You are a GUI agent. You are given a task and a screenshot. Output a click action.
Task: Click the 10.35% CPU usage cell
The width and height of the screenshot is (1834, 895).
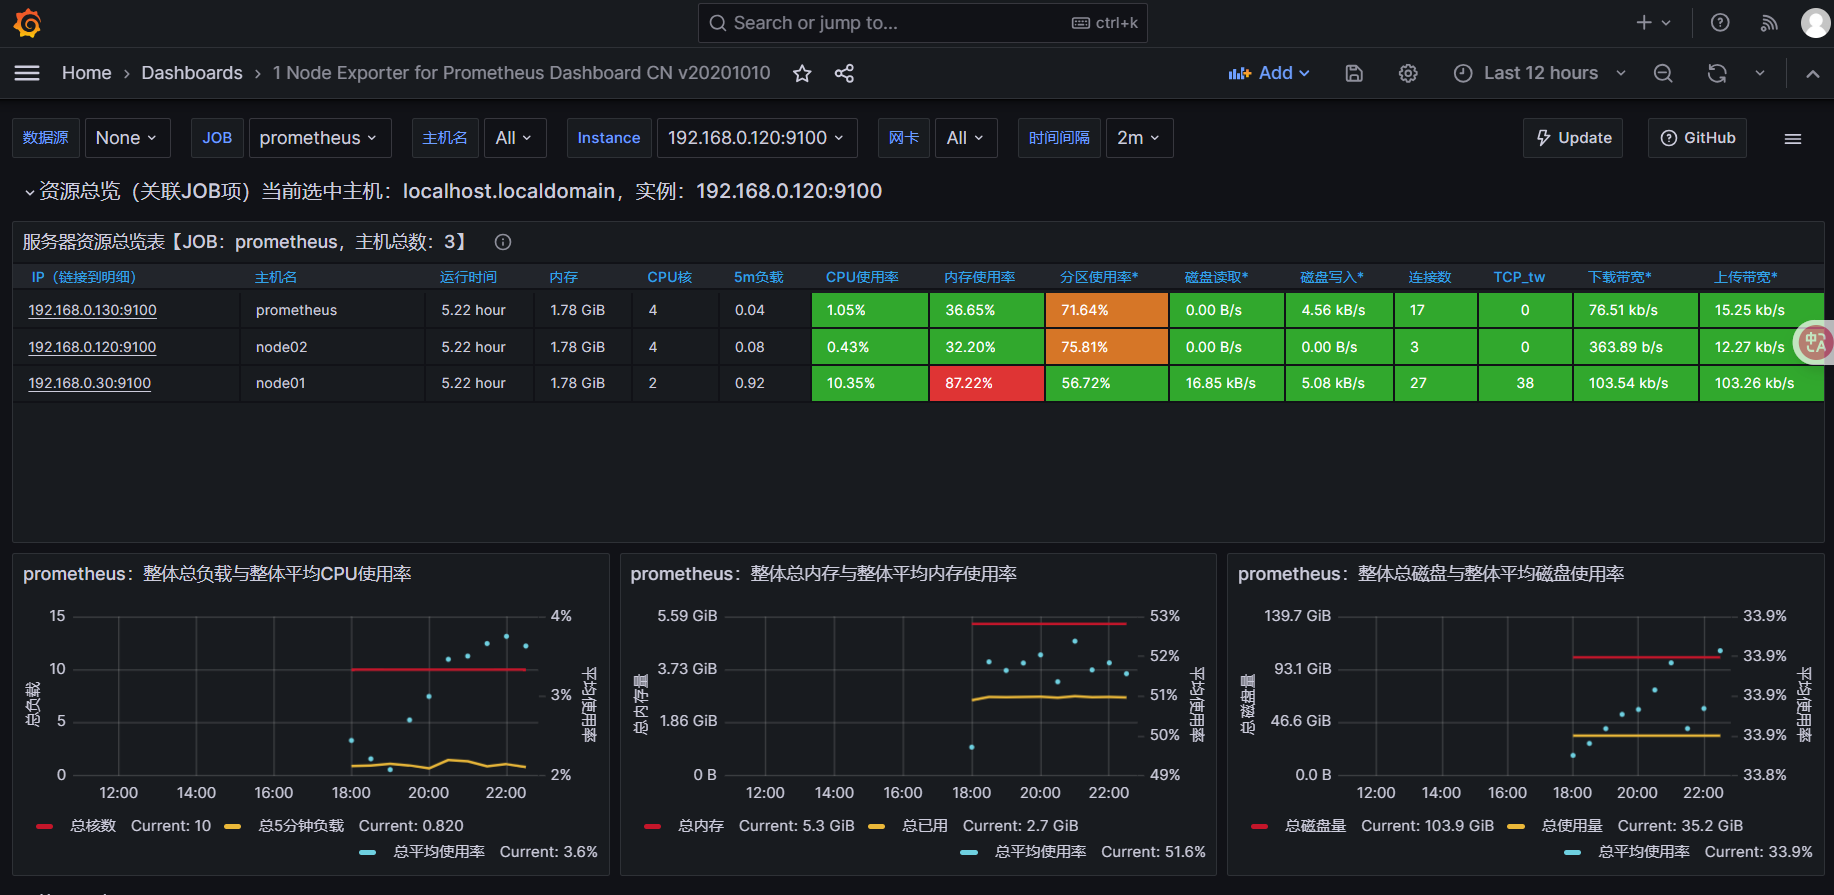click(x=870, y=383)
